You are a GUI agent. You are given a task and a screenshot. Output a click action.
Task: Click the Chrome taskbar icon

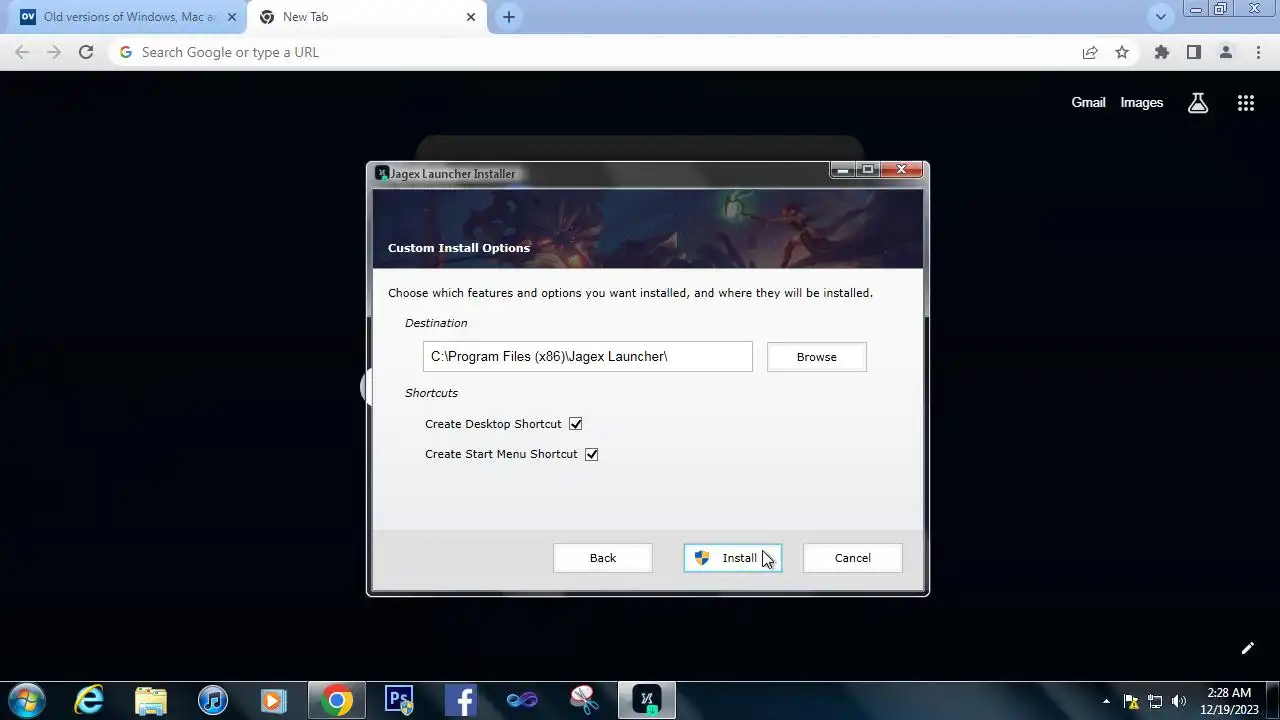coord(337,700)
